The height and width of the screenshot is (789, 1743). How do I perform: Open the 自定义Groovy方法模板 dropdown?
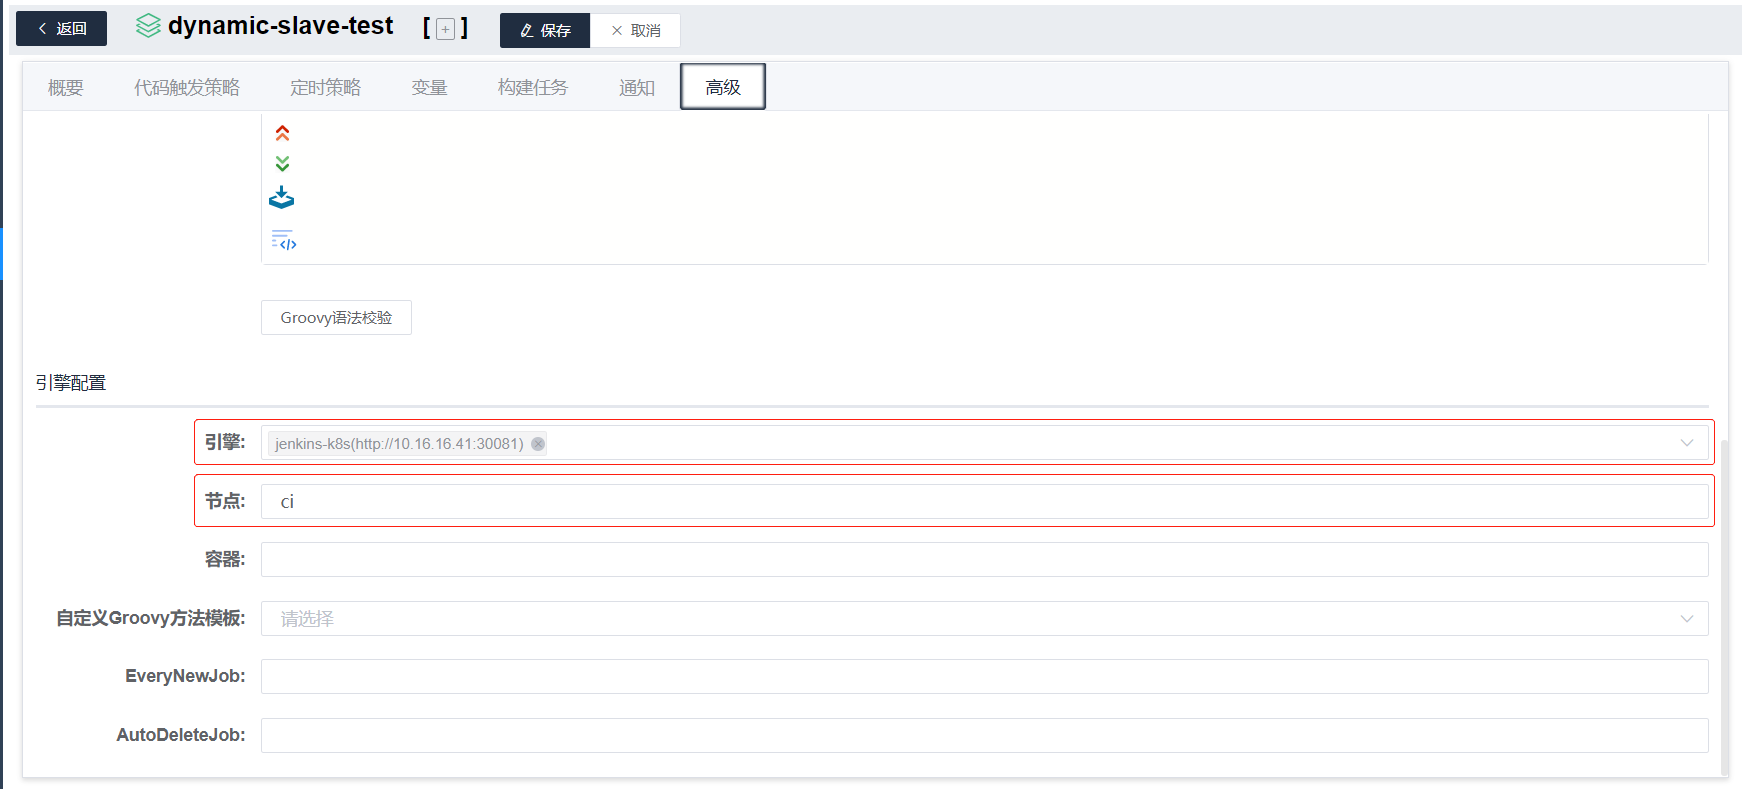pyautogui.click(x=984, y=618)
